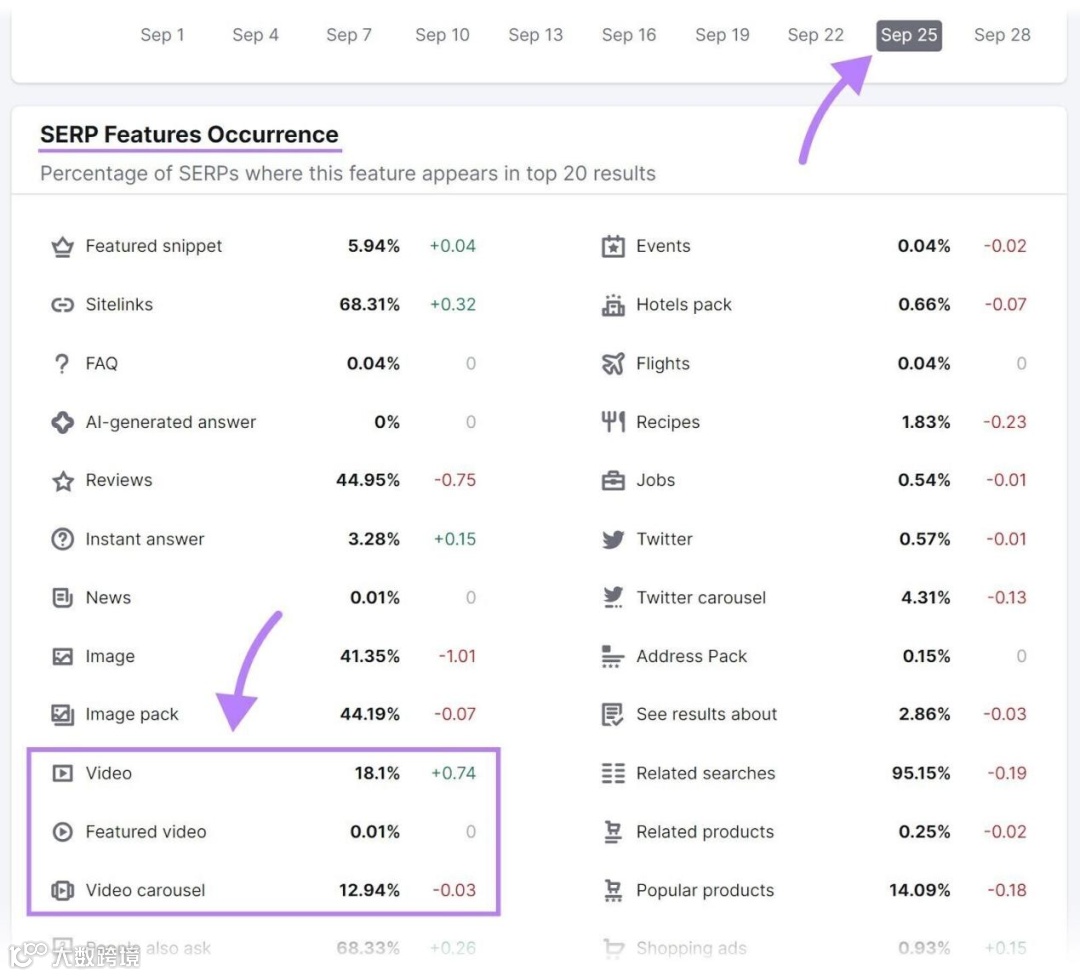Click the Featured snippet crown icon
This screenshot has height=976, width=1080.
[63, 246]
